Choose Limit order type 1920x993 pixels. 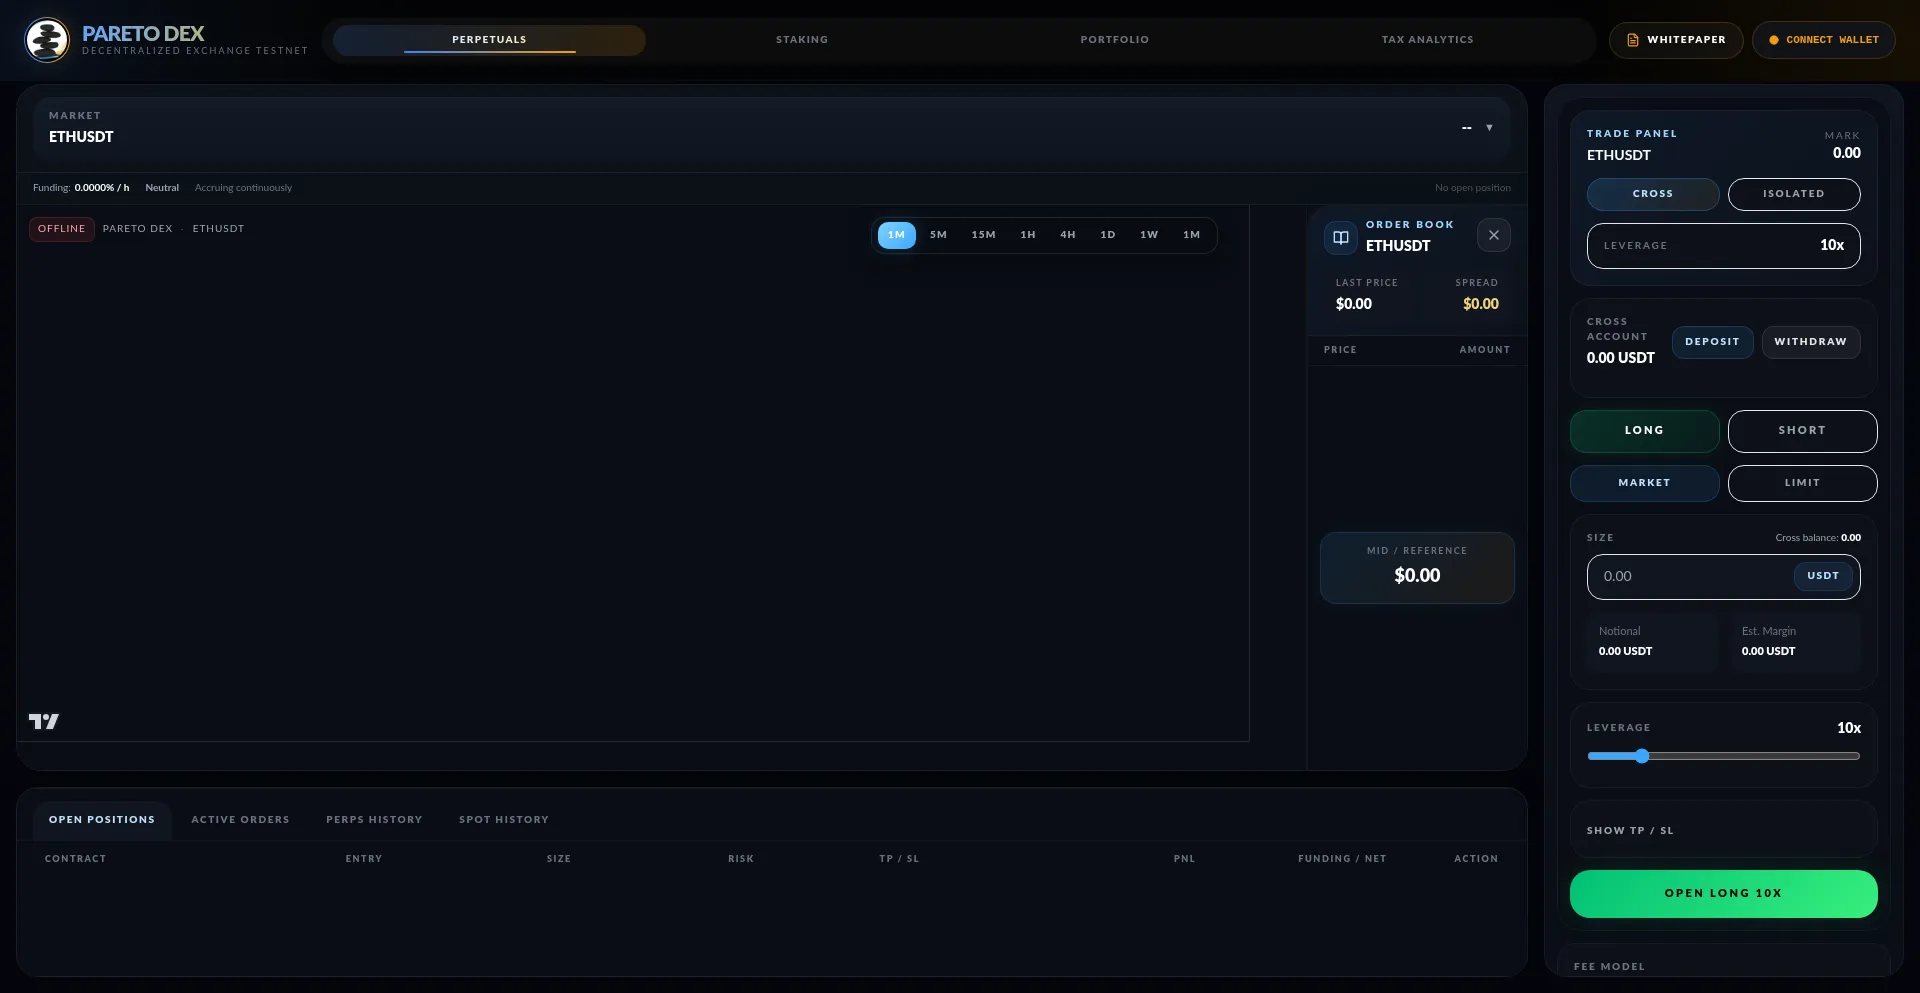1802,483
